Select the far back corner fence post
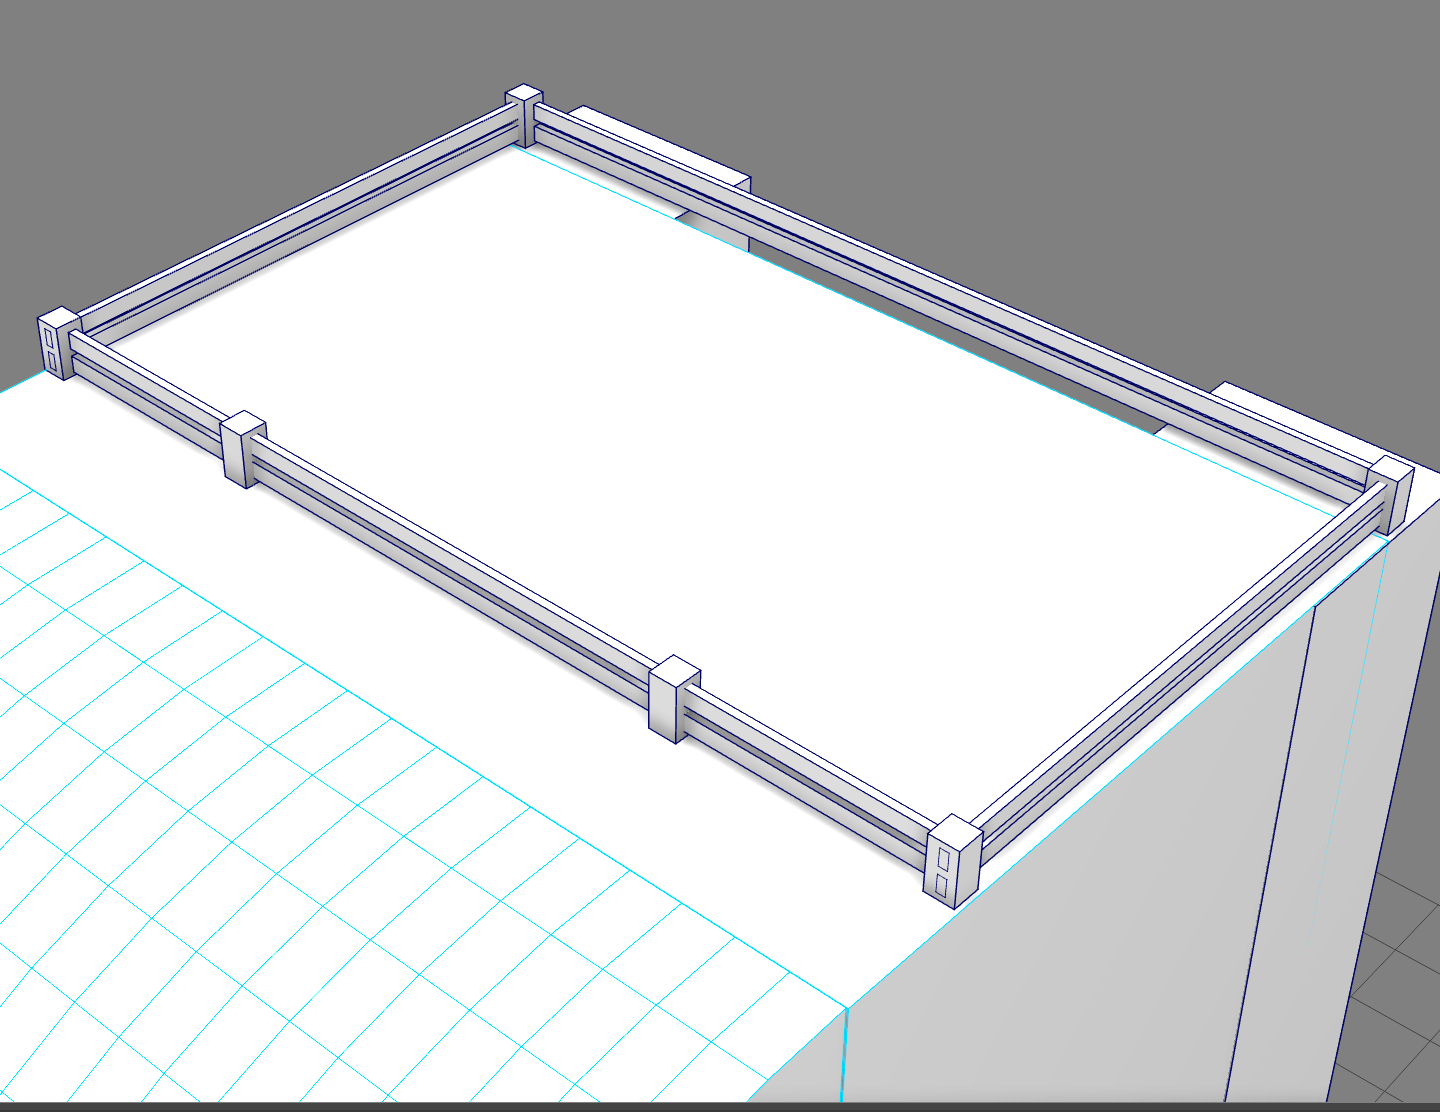Viewport: 1440px width, 1112px height. tap(524, 116)
